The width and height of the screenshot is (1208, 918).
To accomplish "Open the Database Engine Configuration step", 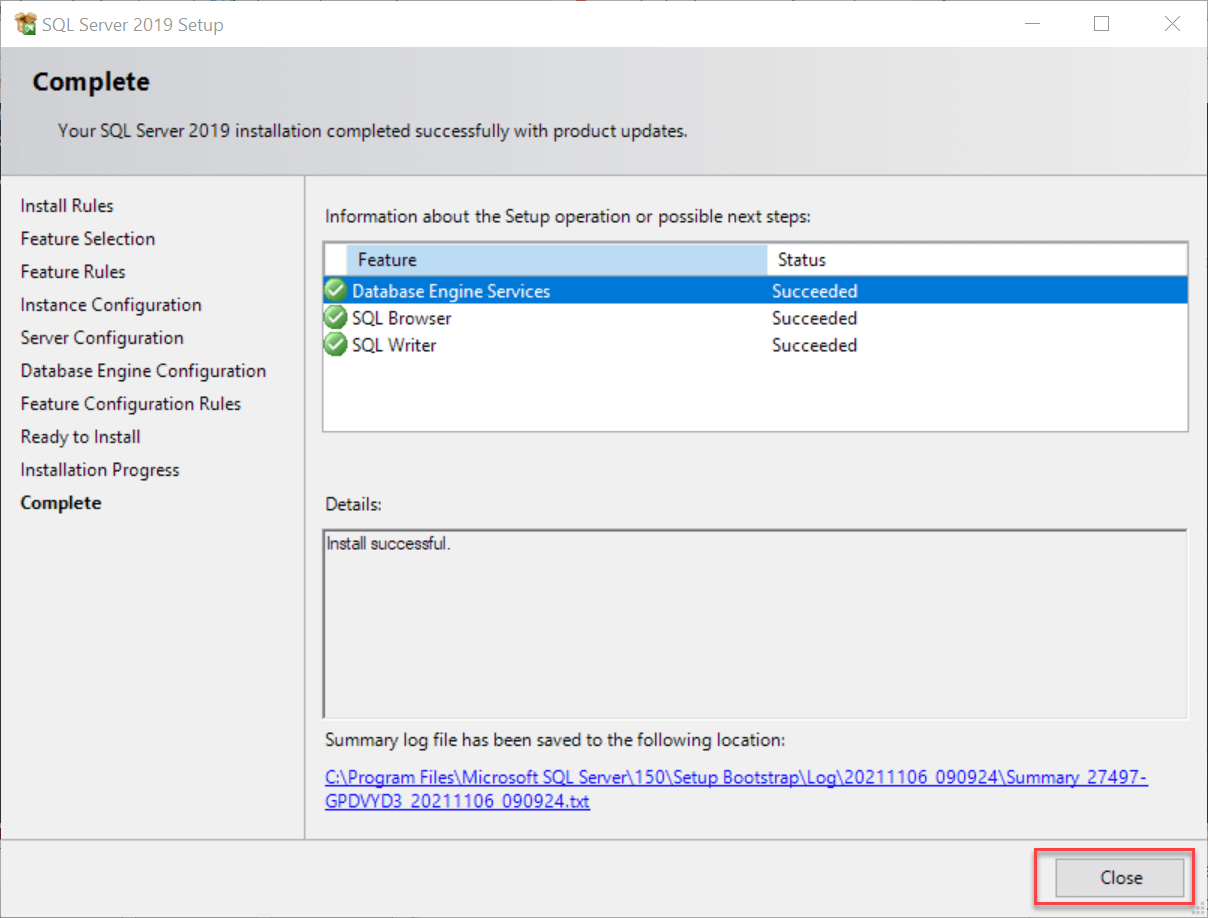I will pos(143,370).
